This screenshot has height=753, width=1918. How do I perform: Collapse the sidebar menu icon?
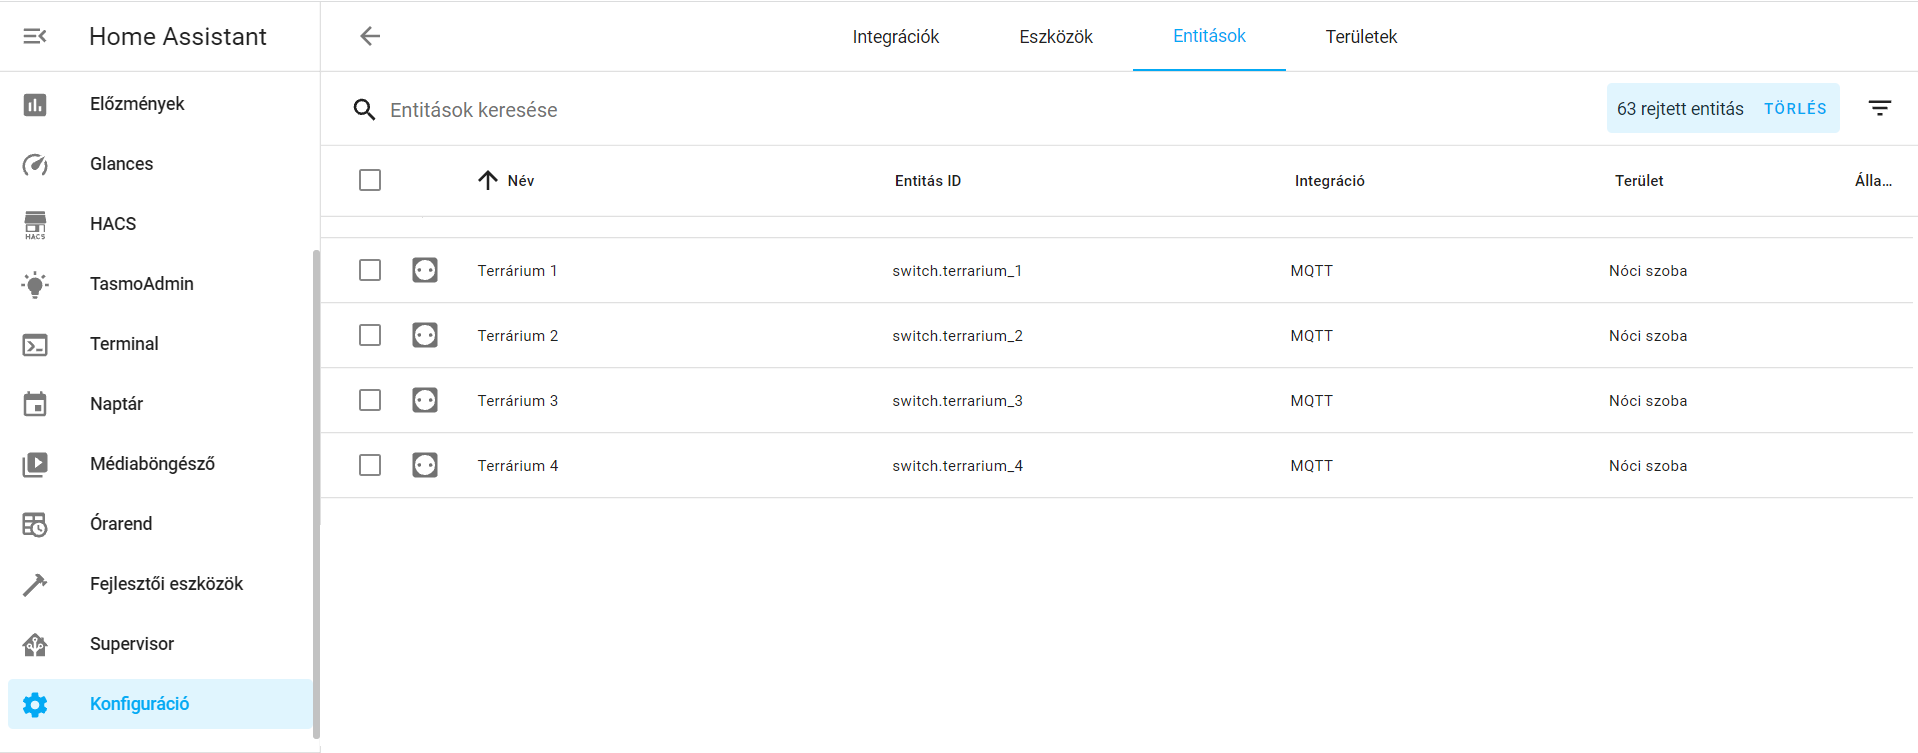[x=35, y=36]
